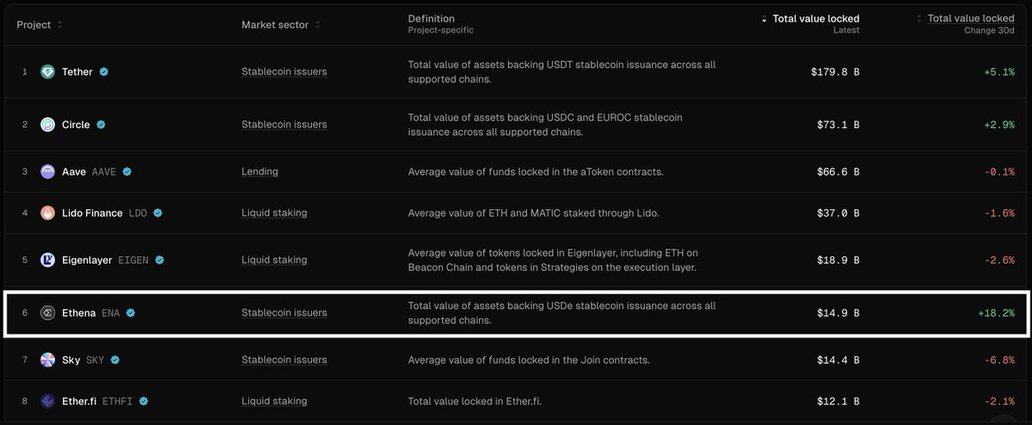This screenshot has width=1032, height=425.
Task: Click the verified badge next to Tether
Action: (104, 72)
